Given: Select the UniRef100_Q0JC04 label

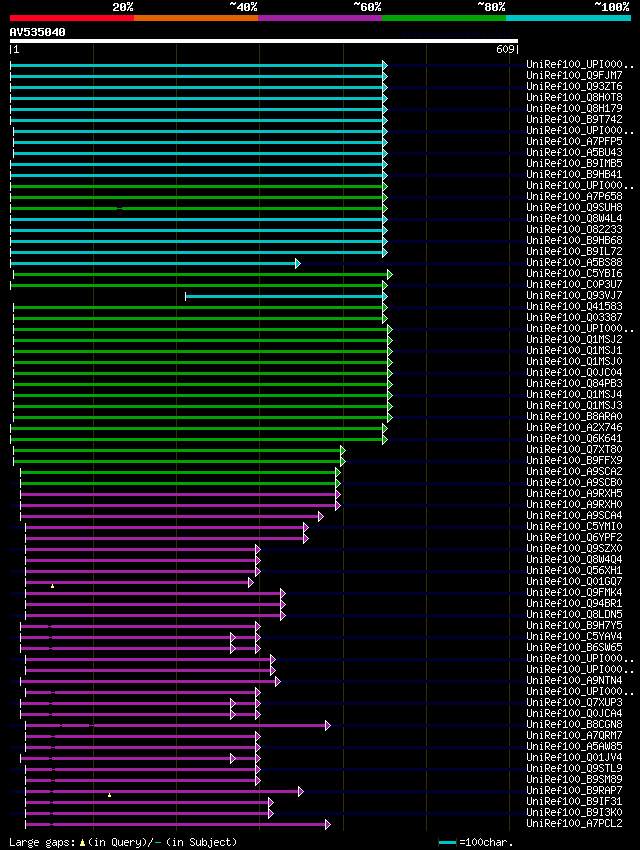Looking at the screenshot, I should tap(574, 372).
